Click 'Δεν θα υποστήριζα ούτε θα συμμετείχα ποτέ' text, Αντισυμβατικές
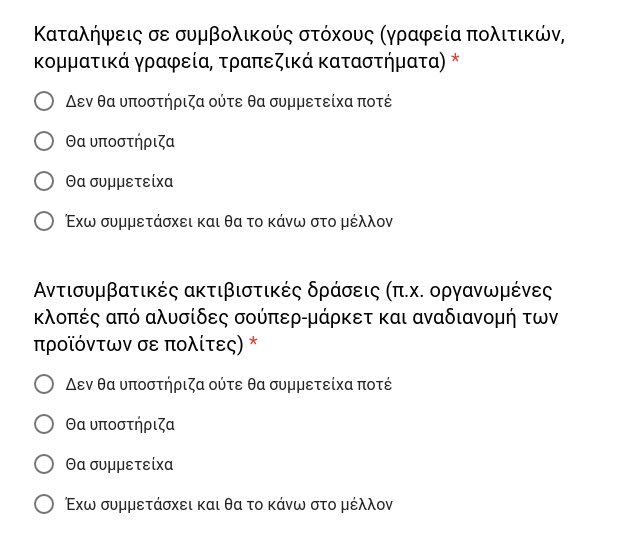 (228, 384)
